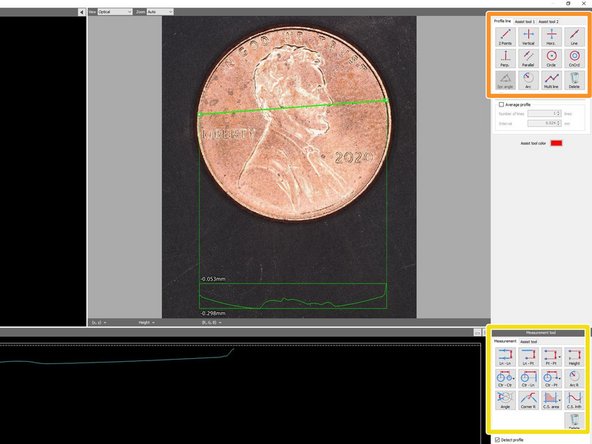Select the Multi line profile tool
592x444 pixels.
point(551,80)
